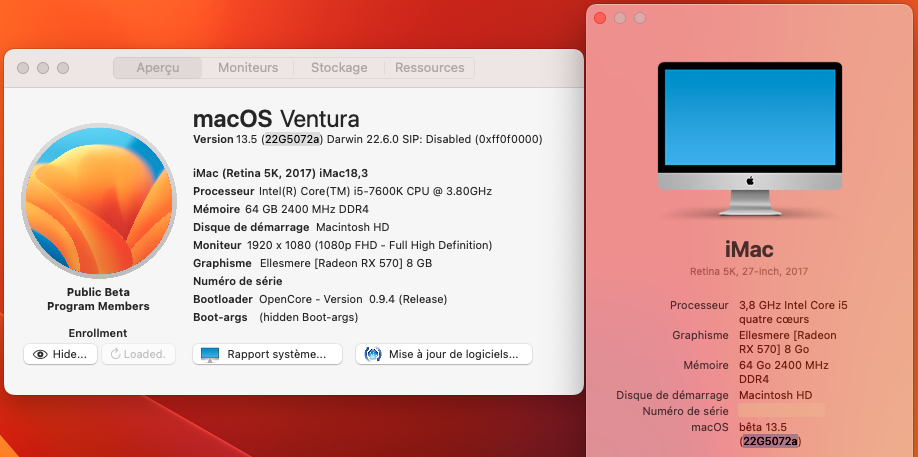Click the Loaded. enrollment button

pyautogui.click(x=138, y=354)
